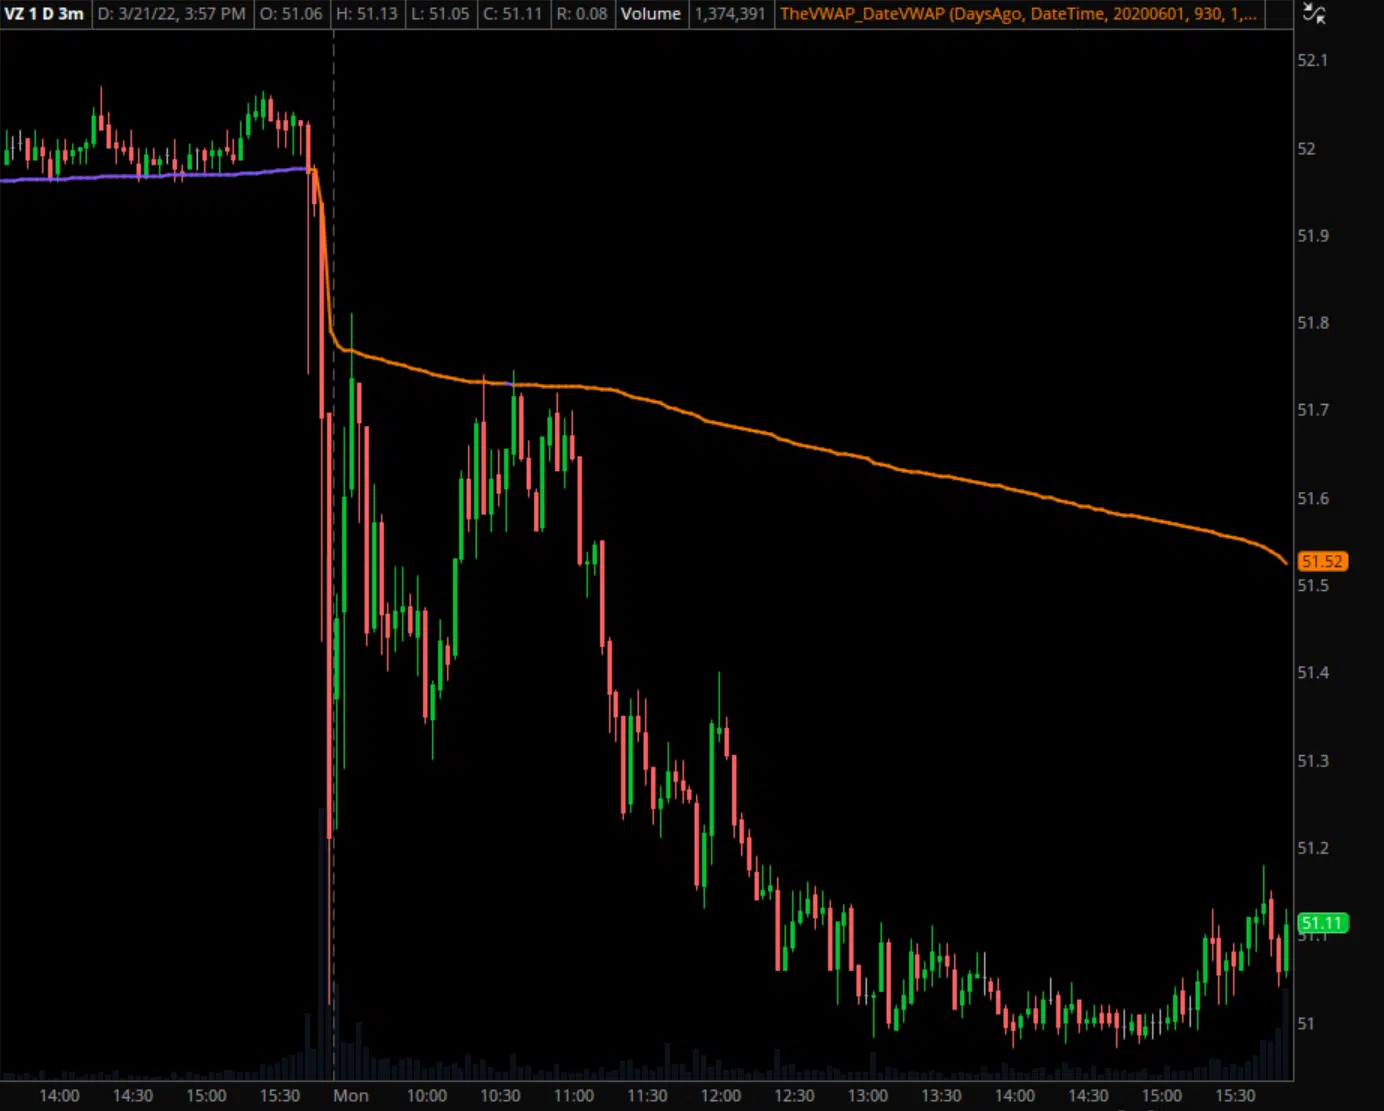Click the 51 price axis label
Screen dimensions: 1384x1111
pos(1306,1024)
